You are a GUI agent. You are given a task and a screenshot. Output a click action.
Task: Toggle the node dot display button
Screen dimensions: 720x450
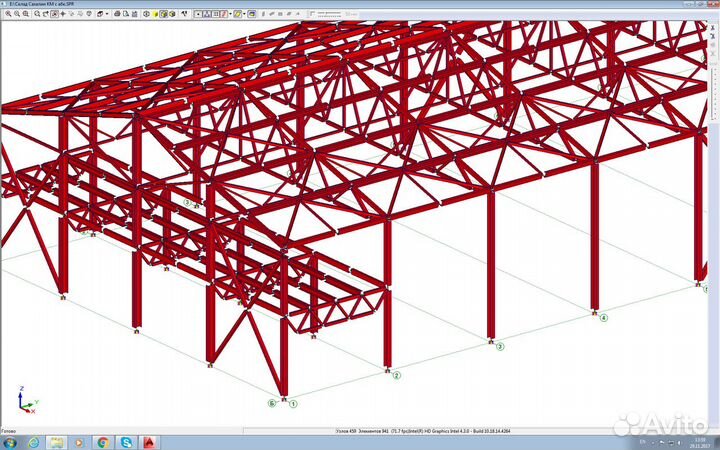pos(198,14)
